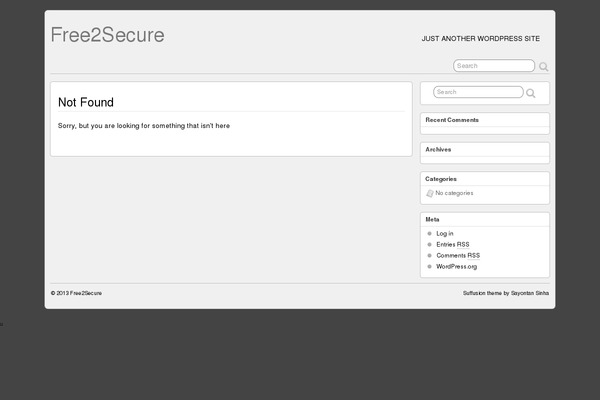The height and width of the screenshot is (400, 600).
Task: Click the bullet next to WordPress.org
Action: pos(430,267)
